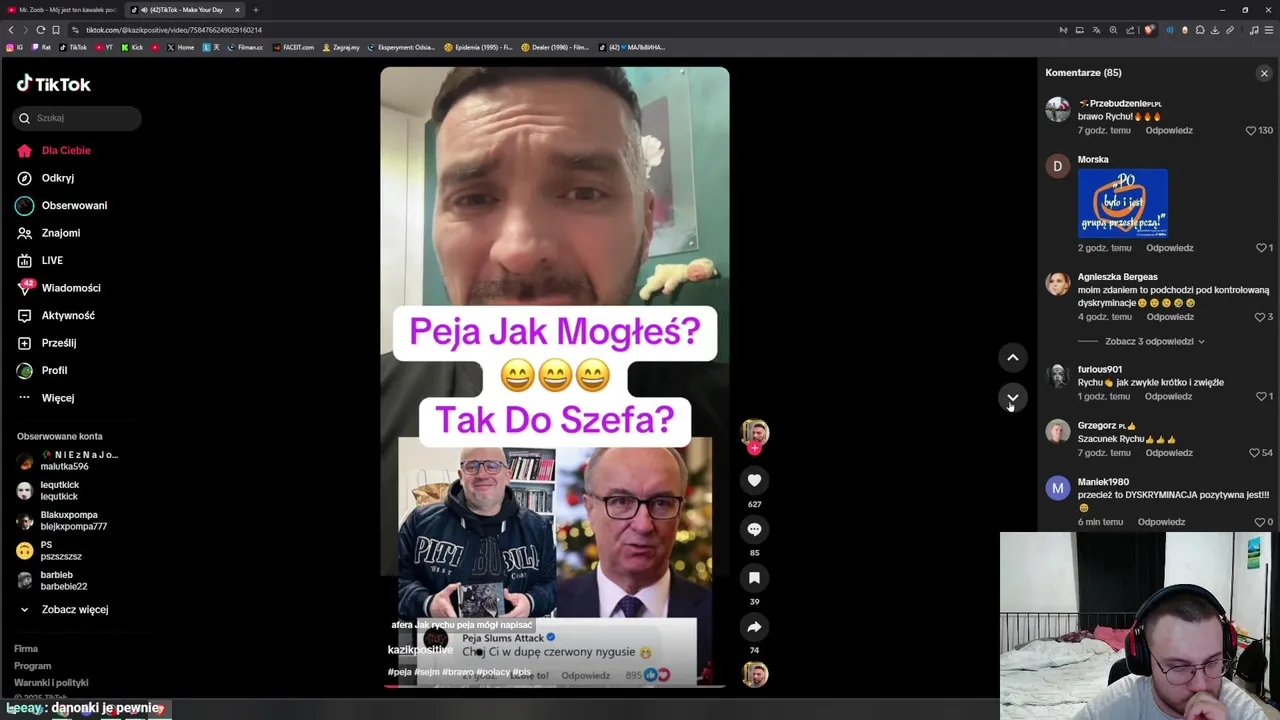Select Prześlij upload option
This screenshot has height=720, width=1280.
46,343
